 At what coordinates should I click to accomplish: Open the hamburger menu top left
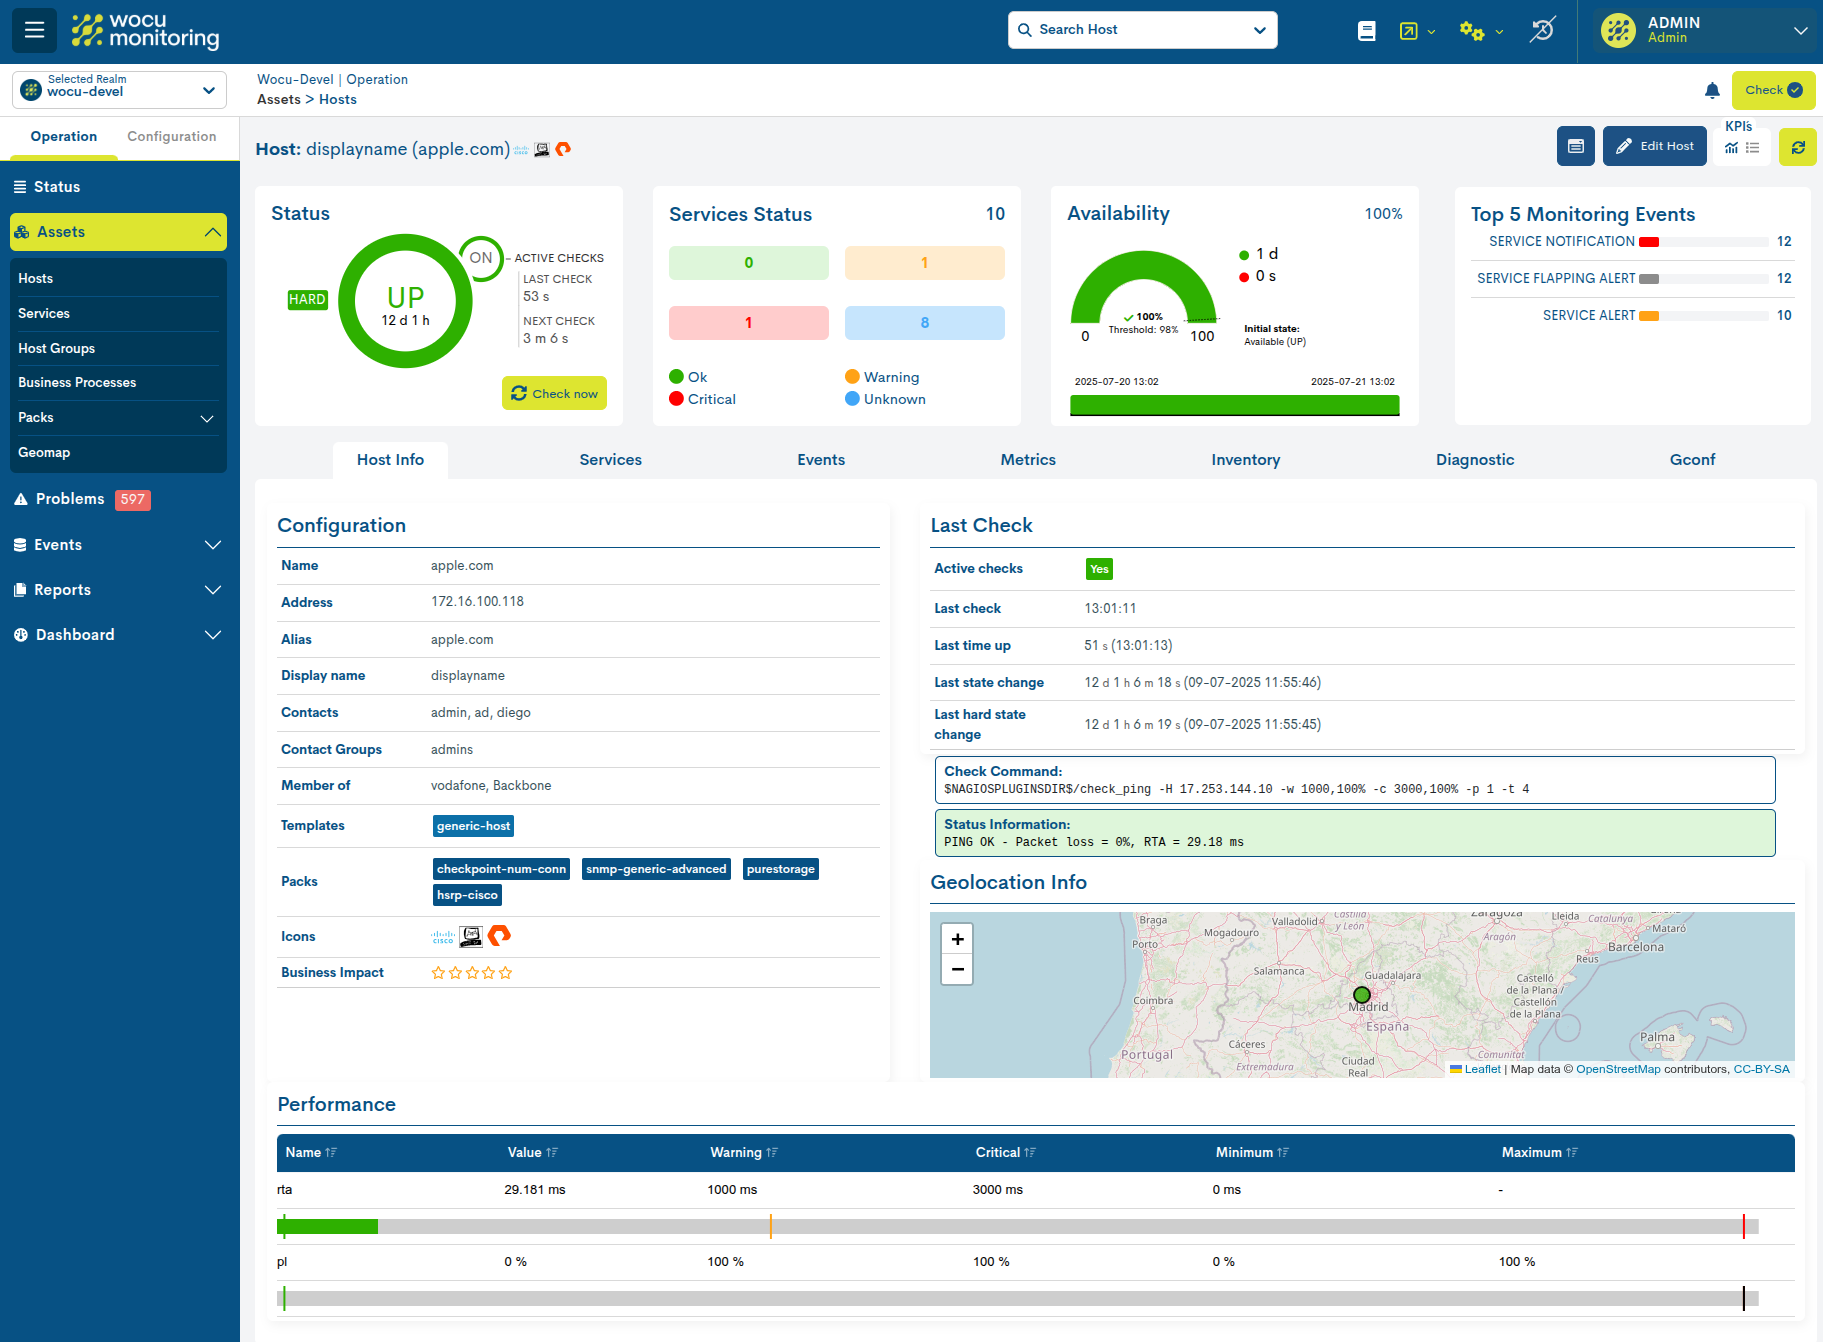click(34, 30)
